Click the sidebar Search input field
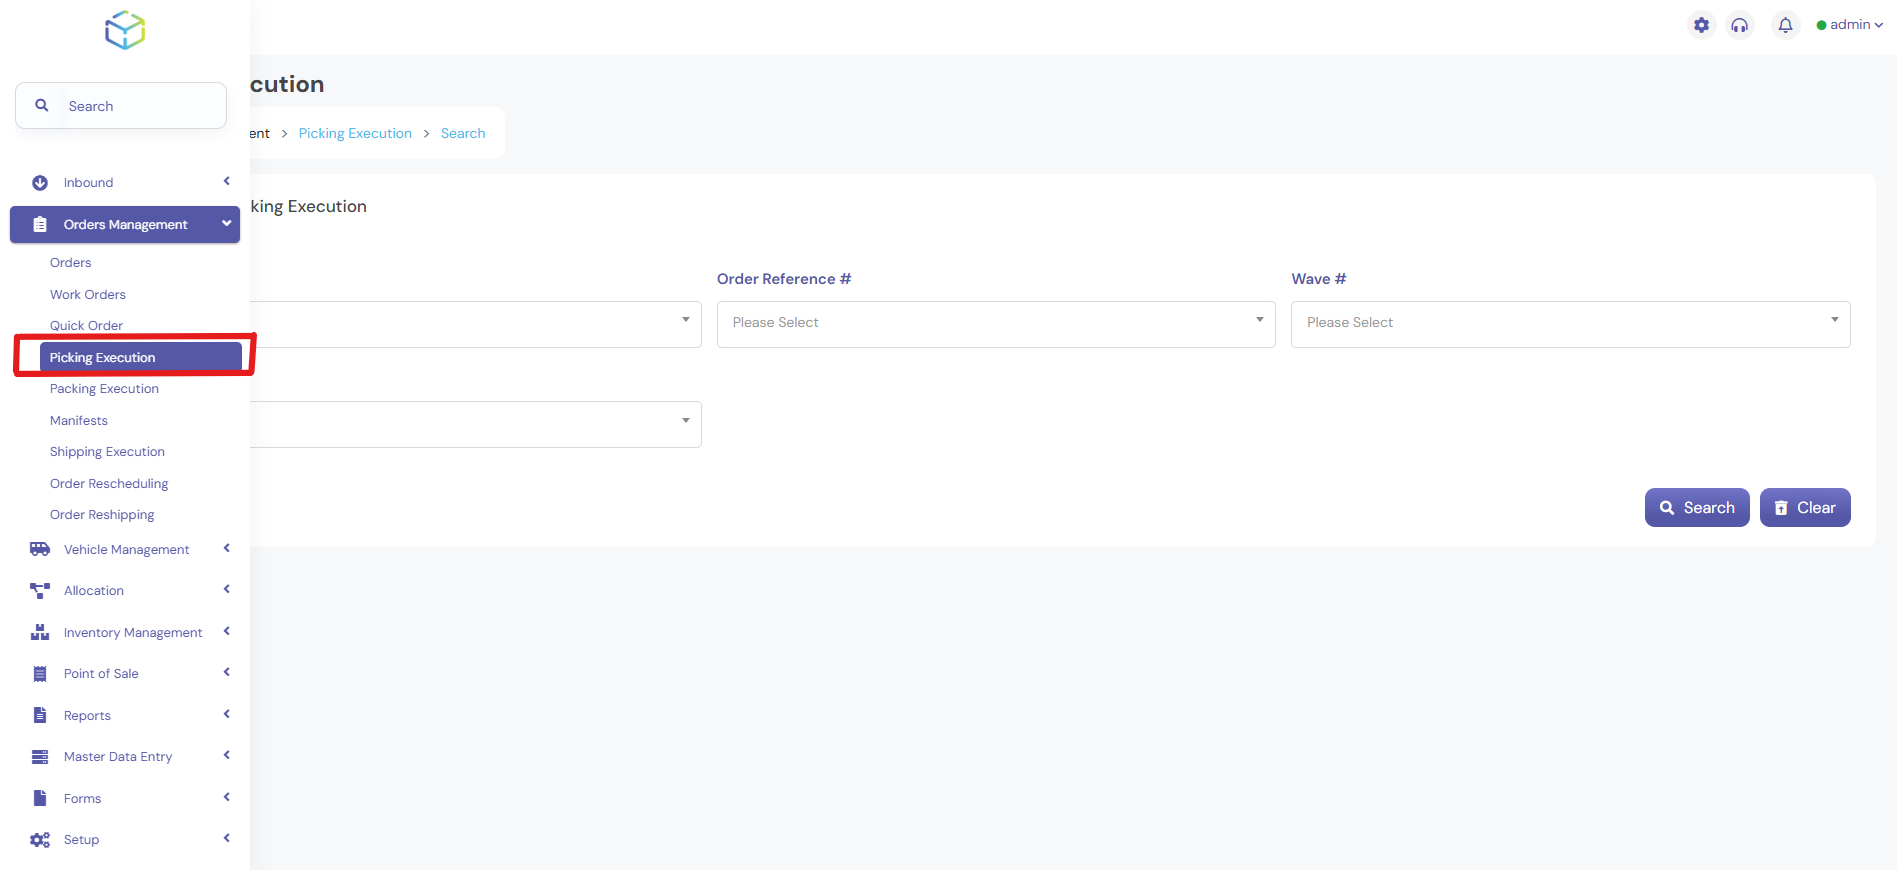The height and width of the screenshot is (870, 1897). 140,106
